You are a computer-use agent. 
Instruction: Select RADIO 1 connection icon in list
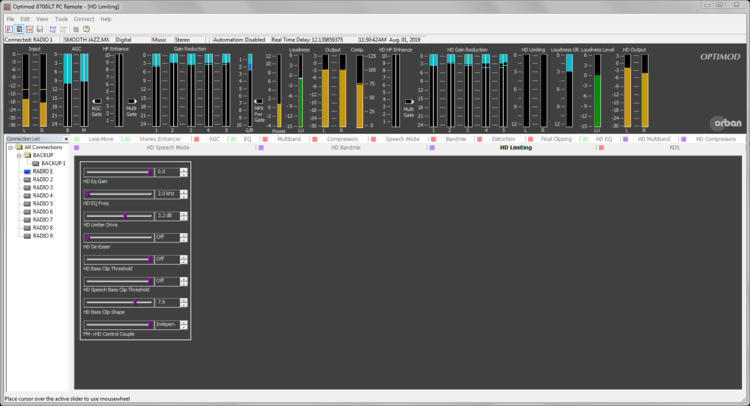pyautogui.click(x=27, y=171)
